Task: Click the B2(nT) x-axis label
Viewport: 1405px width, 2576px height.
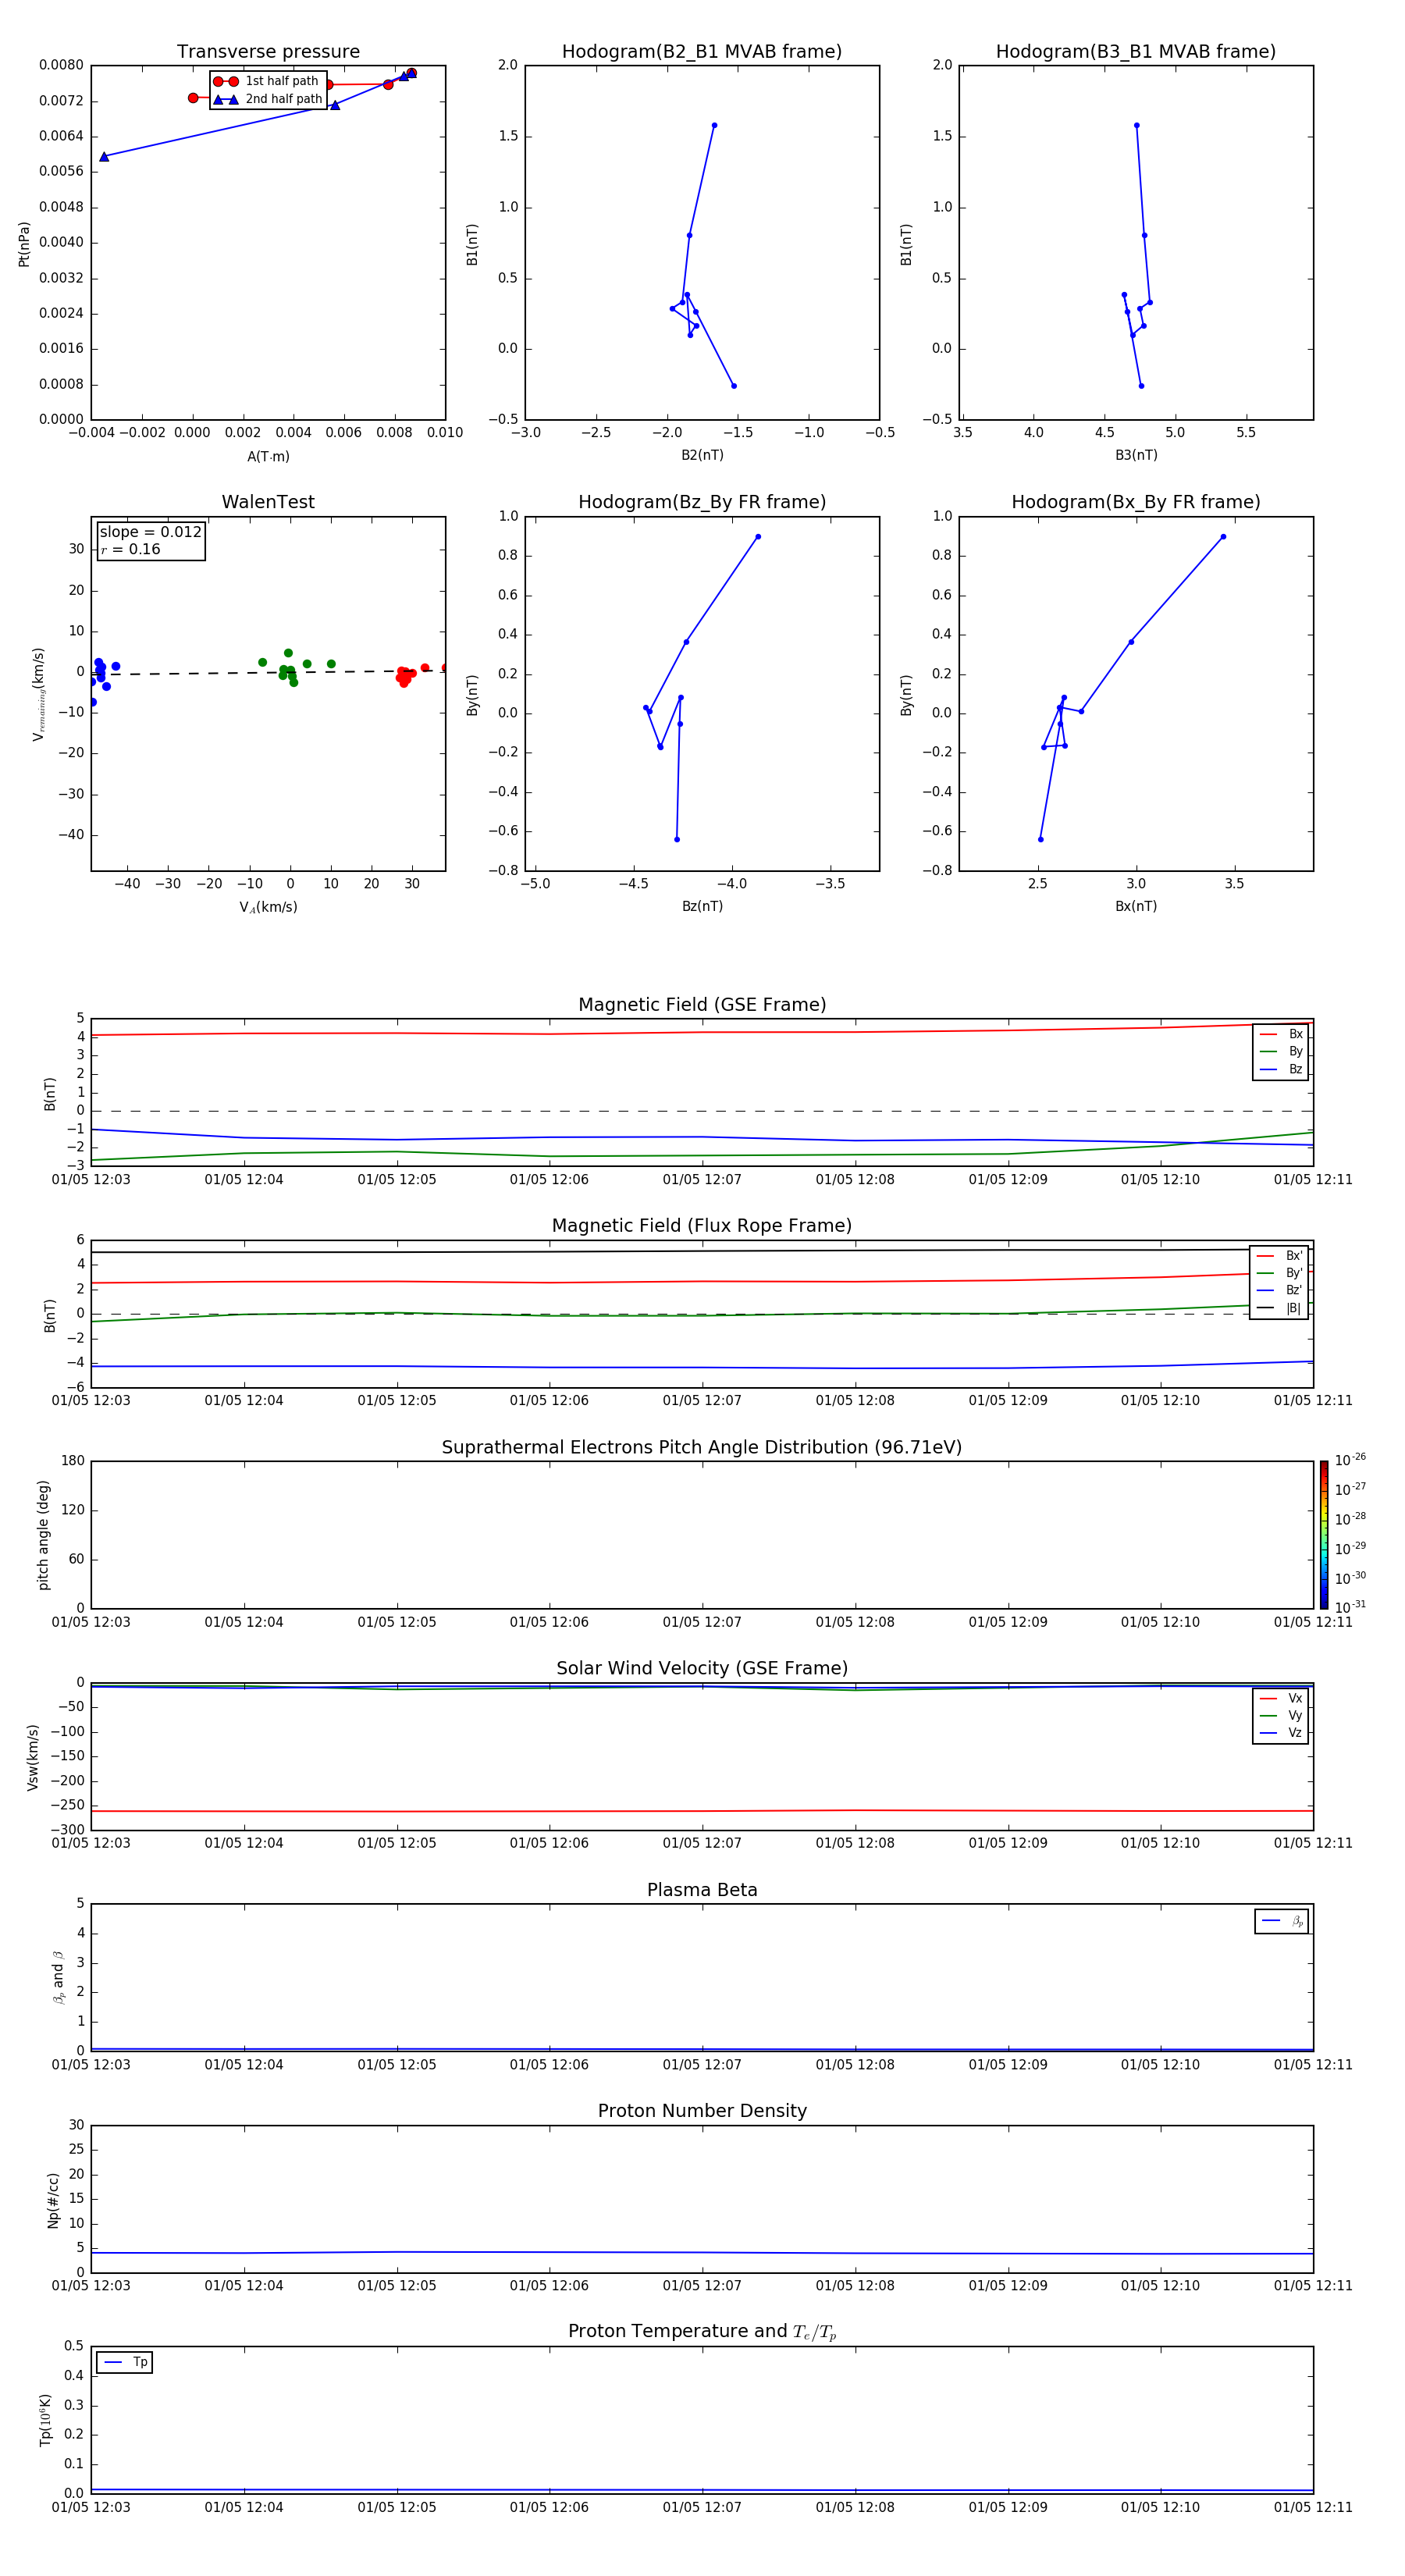Action: tap(702, 456)
